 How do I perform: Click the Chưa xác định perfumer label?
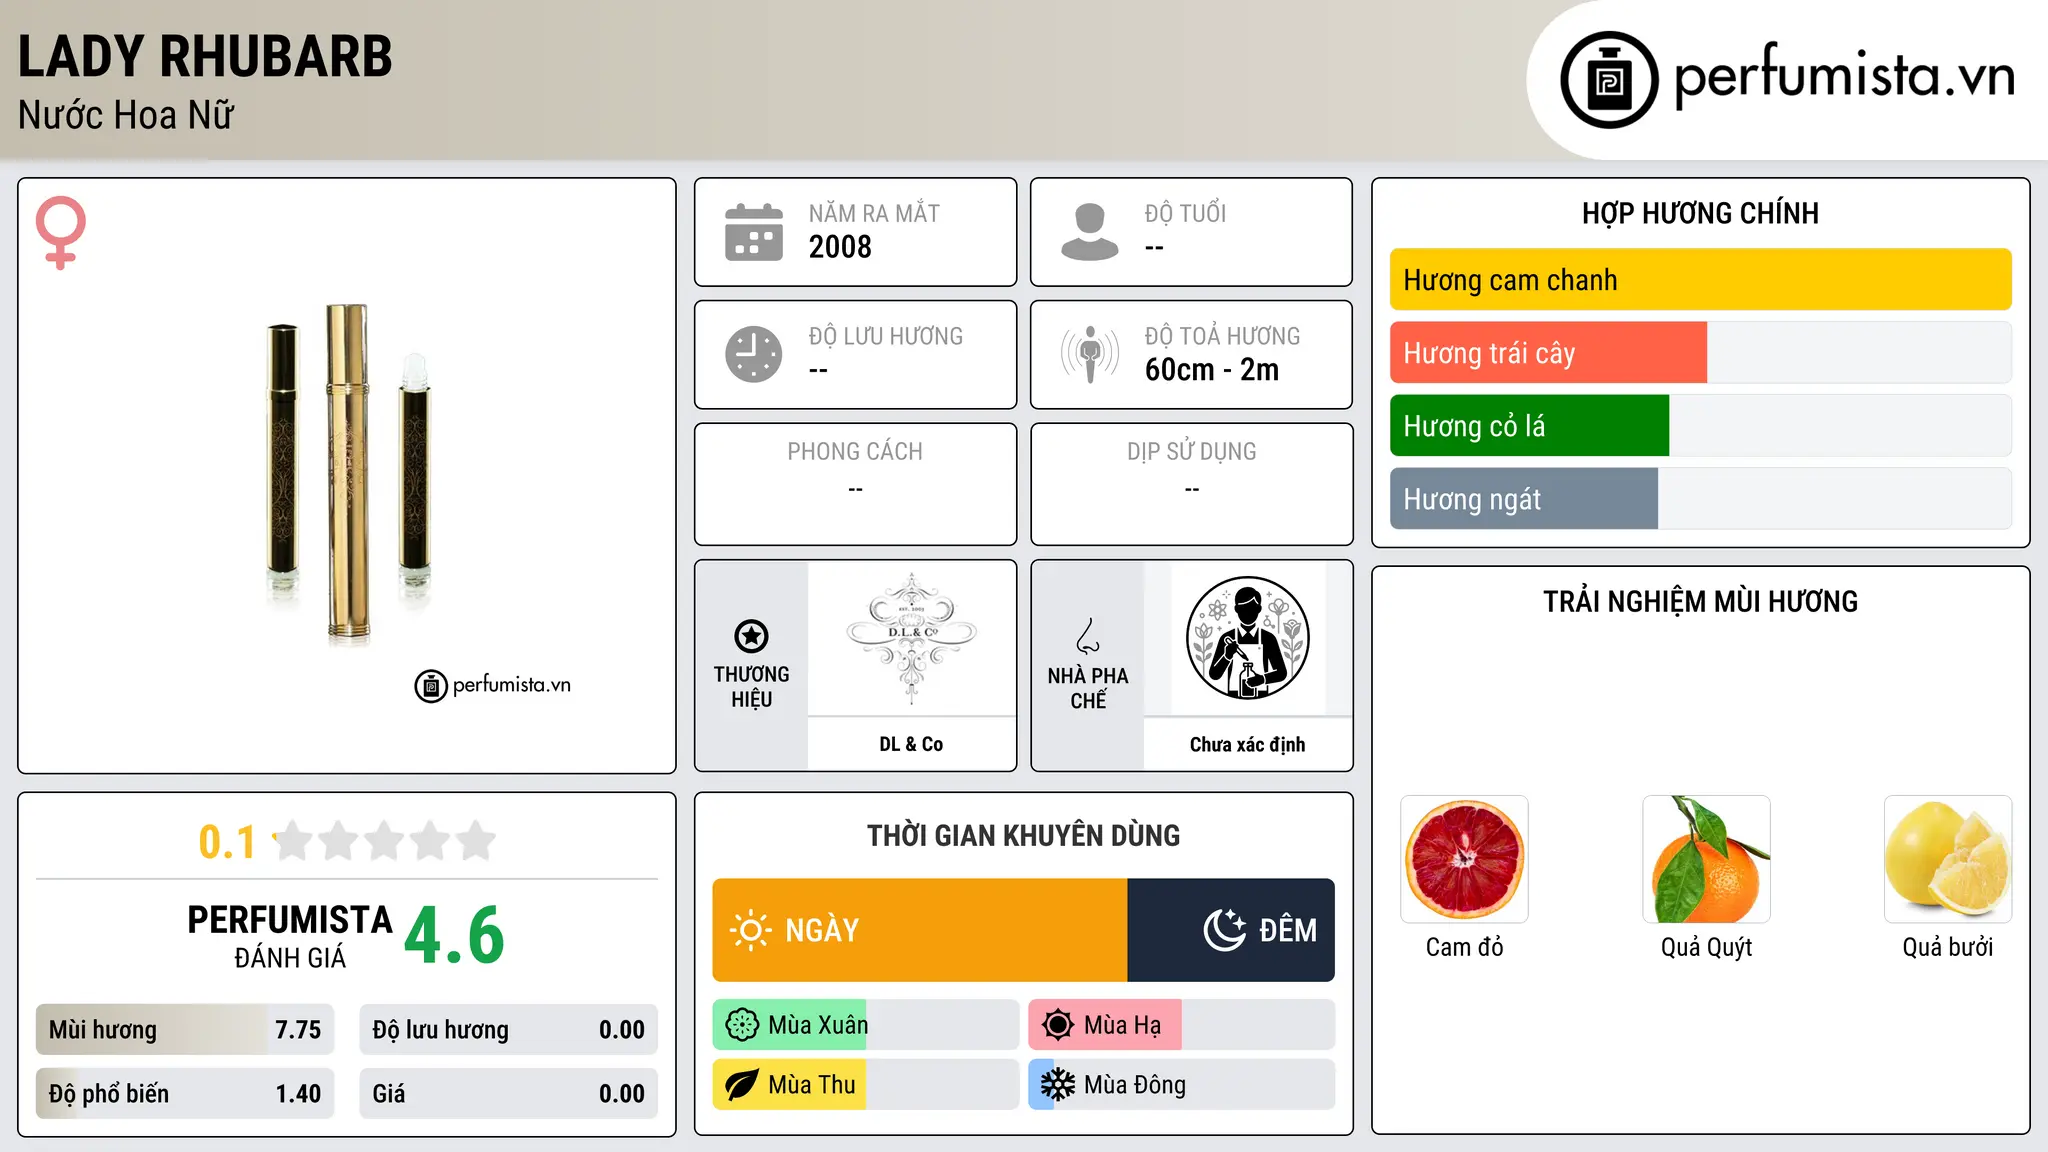point(1247,744)
